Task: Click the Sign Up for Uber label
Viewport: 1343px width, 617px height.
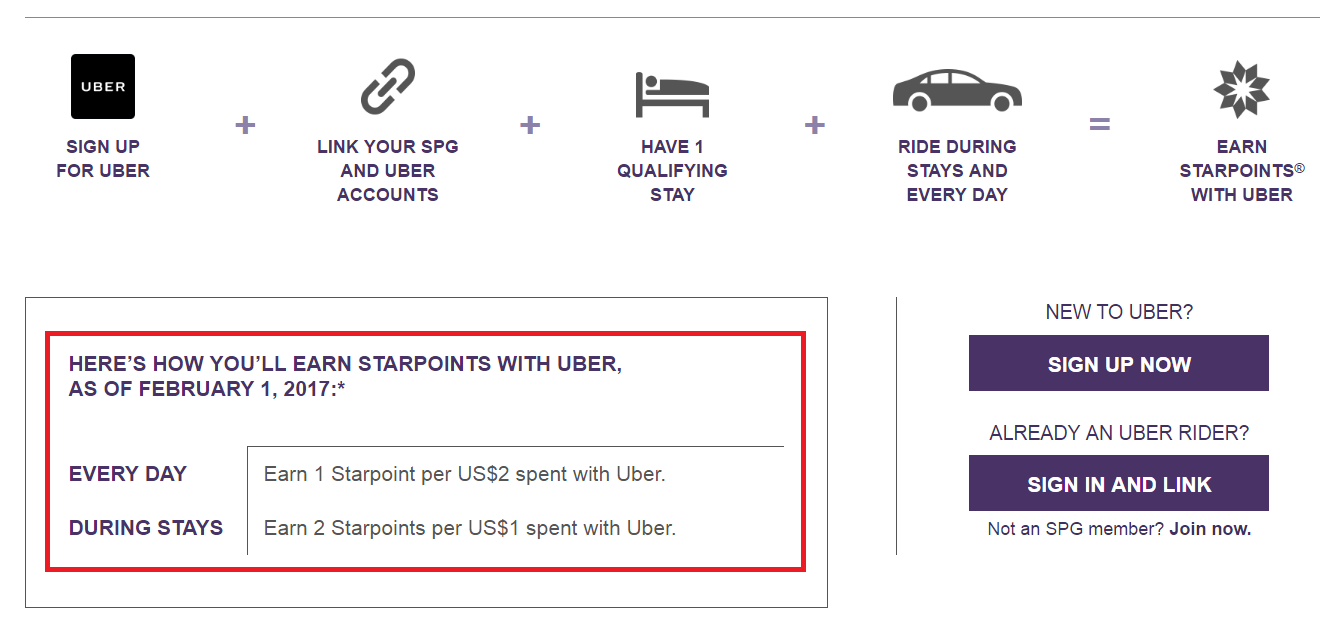Action: click(x=103, y=159)
